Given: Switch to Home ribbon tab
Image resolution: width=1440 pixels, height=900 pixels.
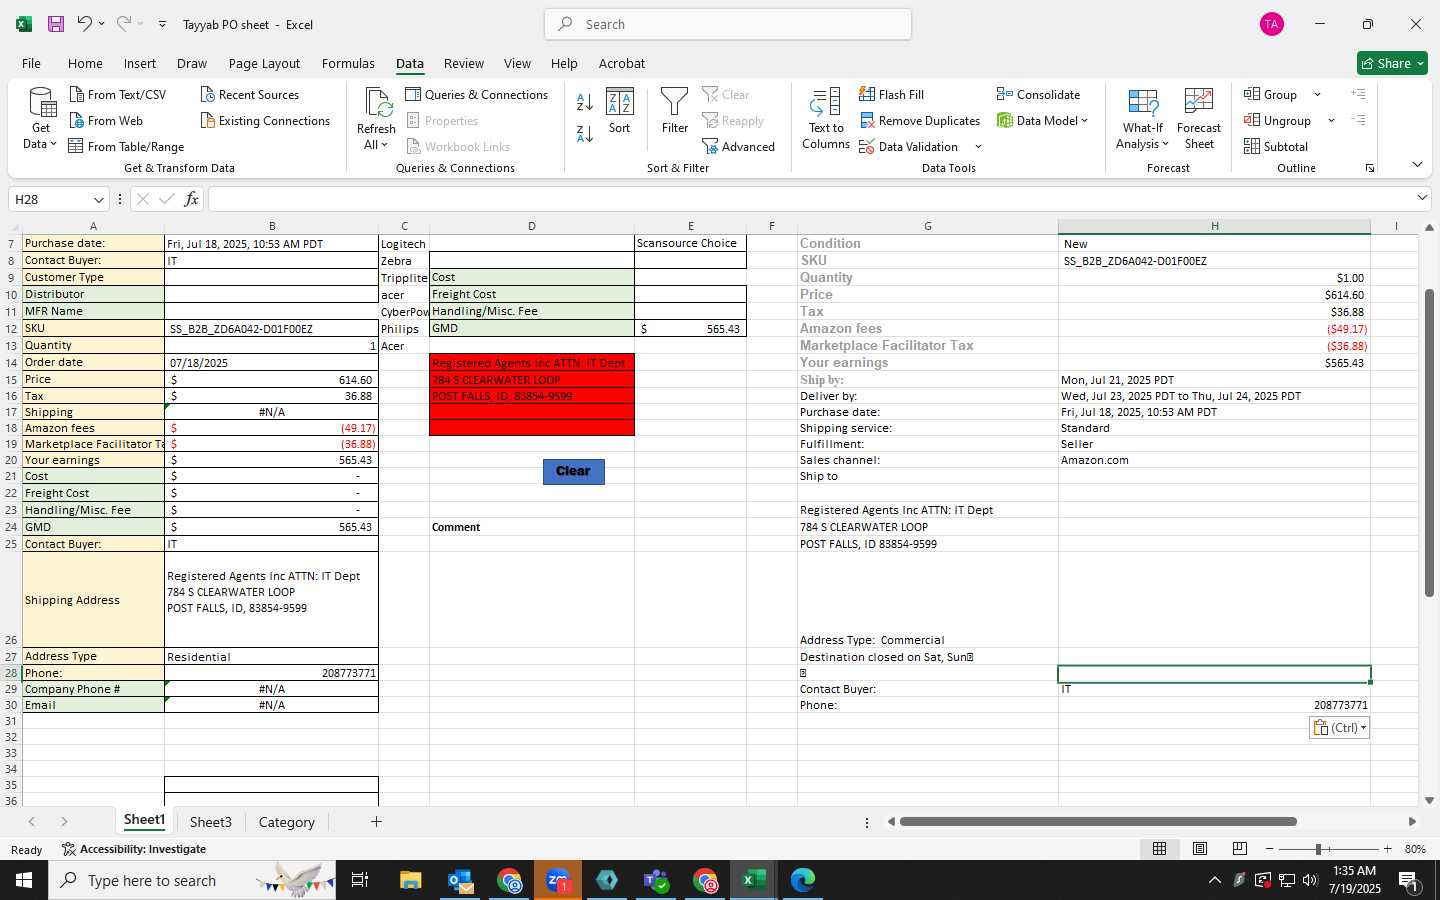Looking at the screenshot, I should tap(85, 63).
